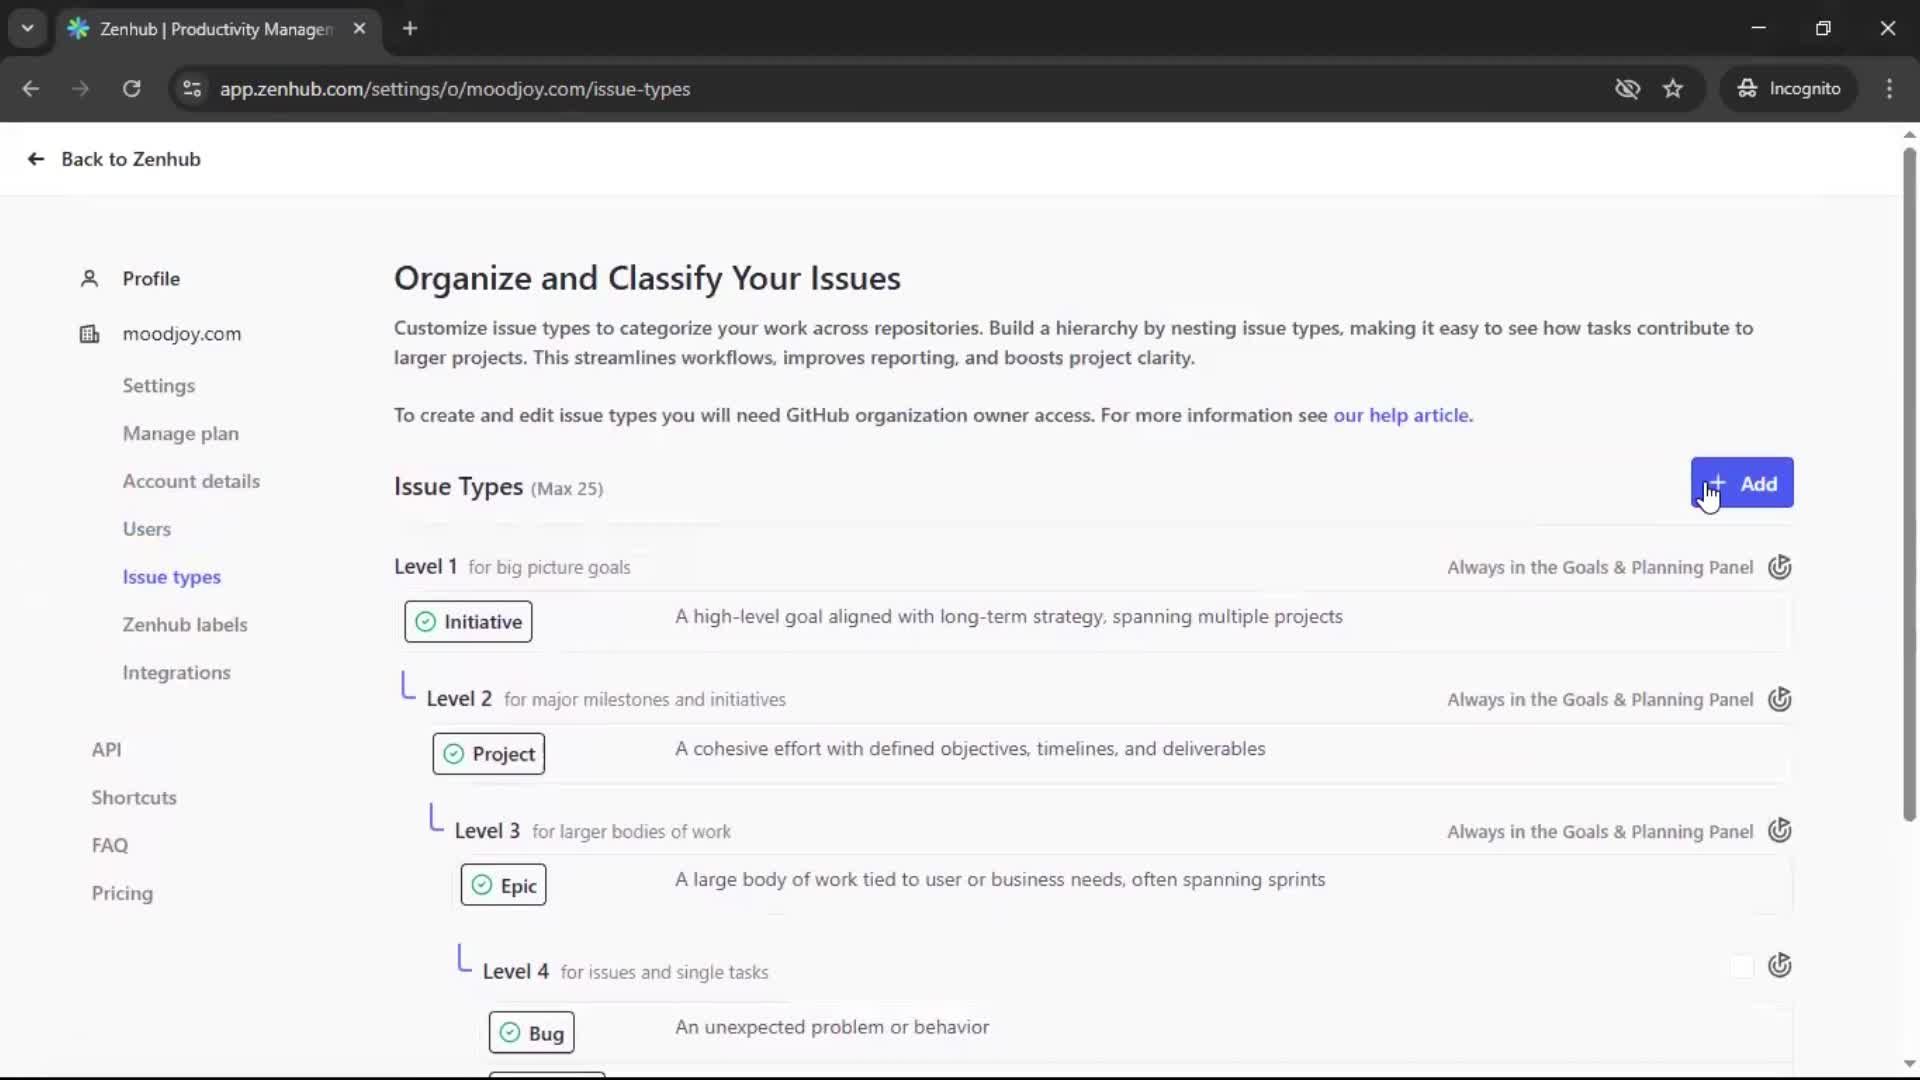The width and height of the screenshot is (1920, 1080).
Task: Bookmark this page with the star icon
Action: [1673, 89]
